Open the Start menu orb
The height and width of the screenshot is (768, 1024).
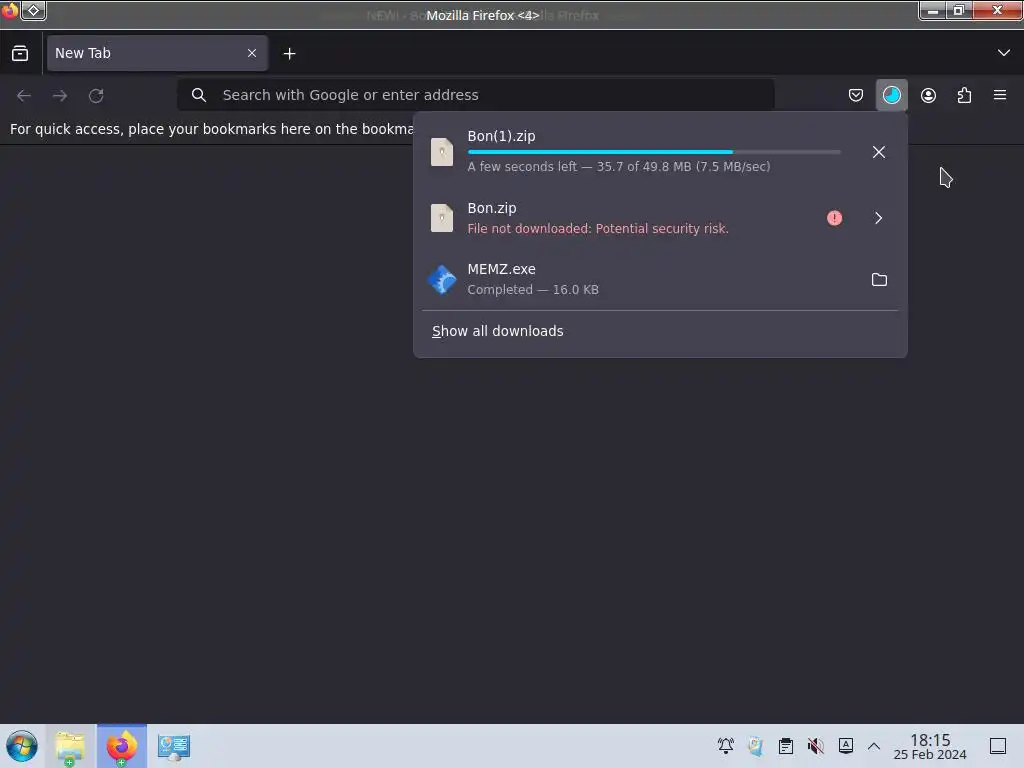[x=22, y=746]
